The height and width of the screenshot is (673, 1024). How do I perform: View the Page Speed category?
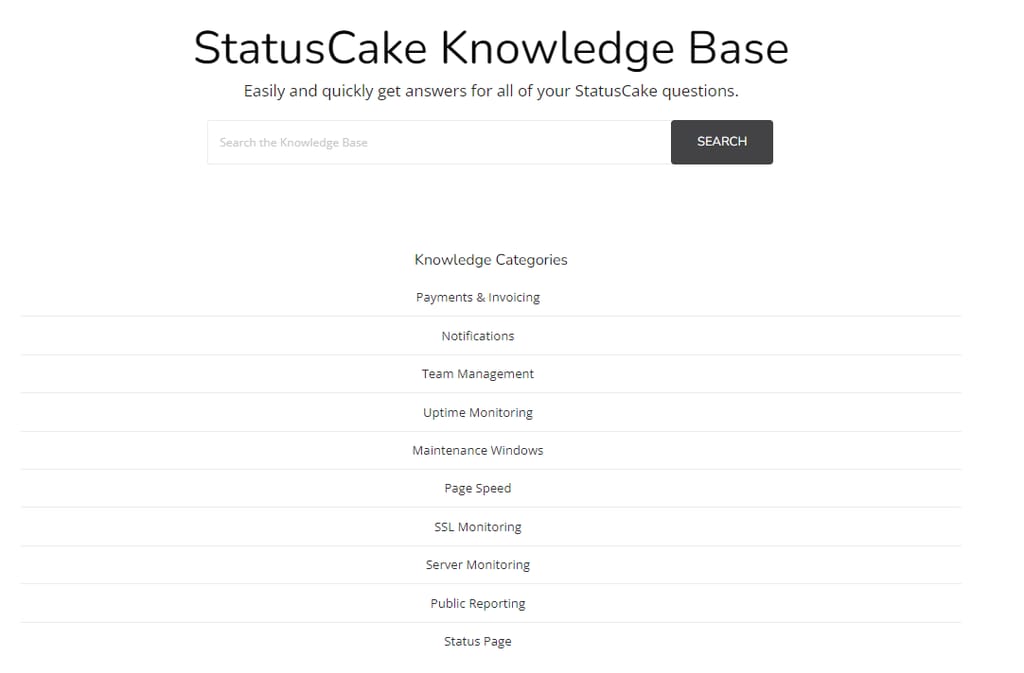point(478,488)
